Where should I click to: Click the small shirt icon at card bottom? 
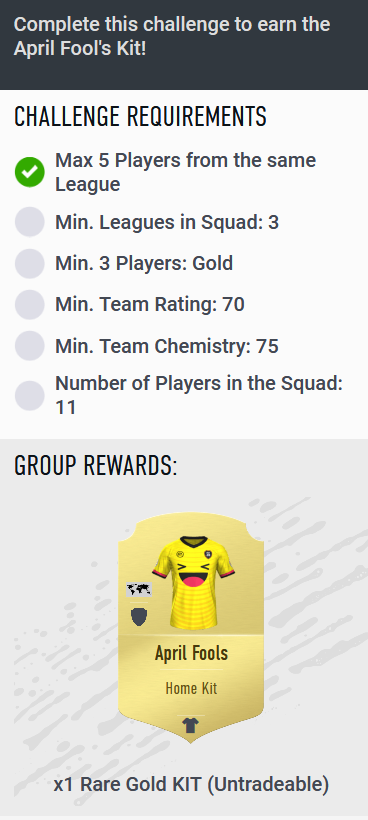(x=191, y=725)
